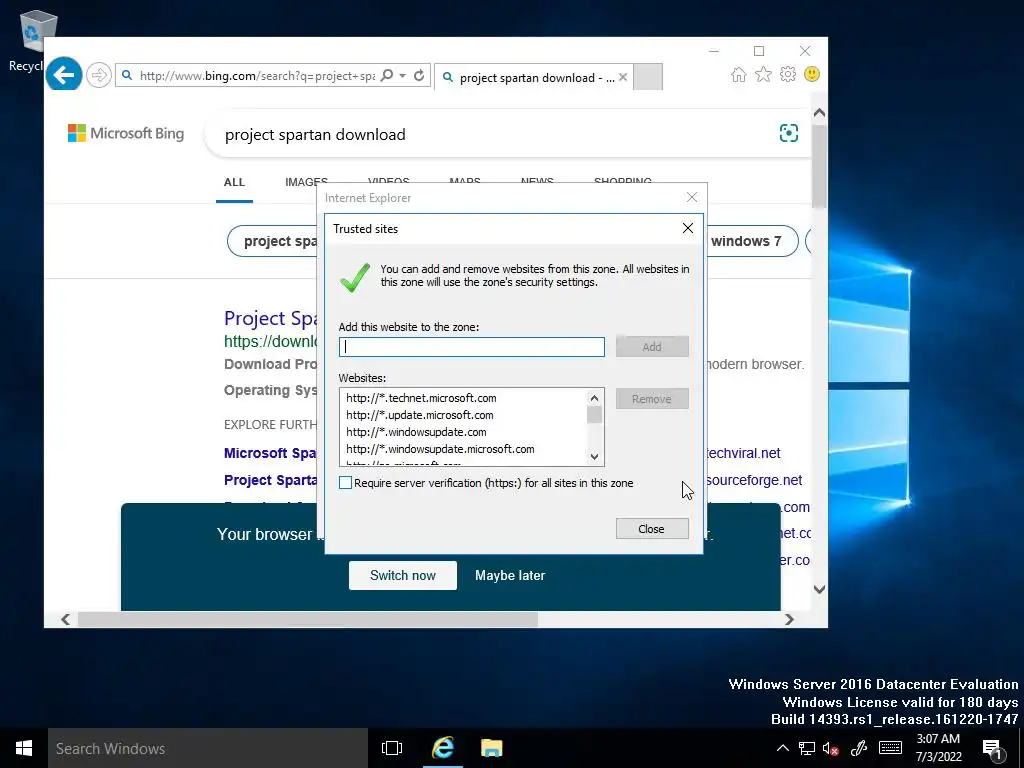Open the Tools gear icon
The width and height of the screenshot is (1024, 768).
coord(788,74)
